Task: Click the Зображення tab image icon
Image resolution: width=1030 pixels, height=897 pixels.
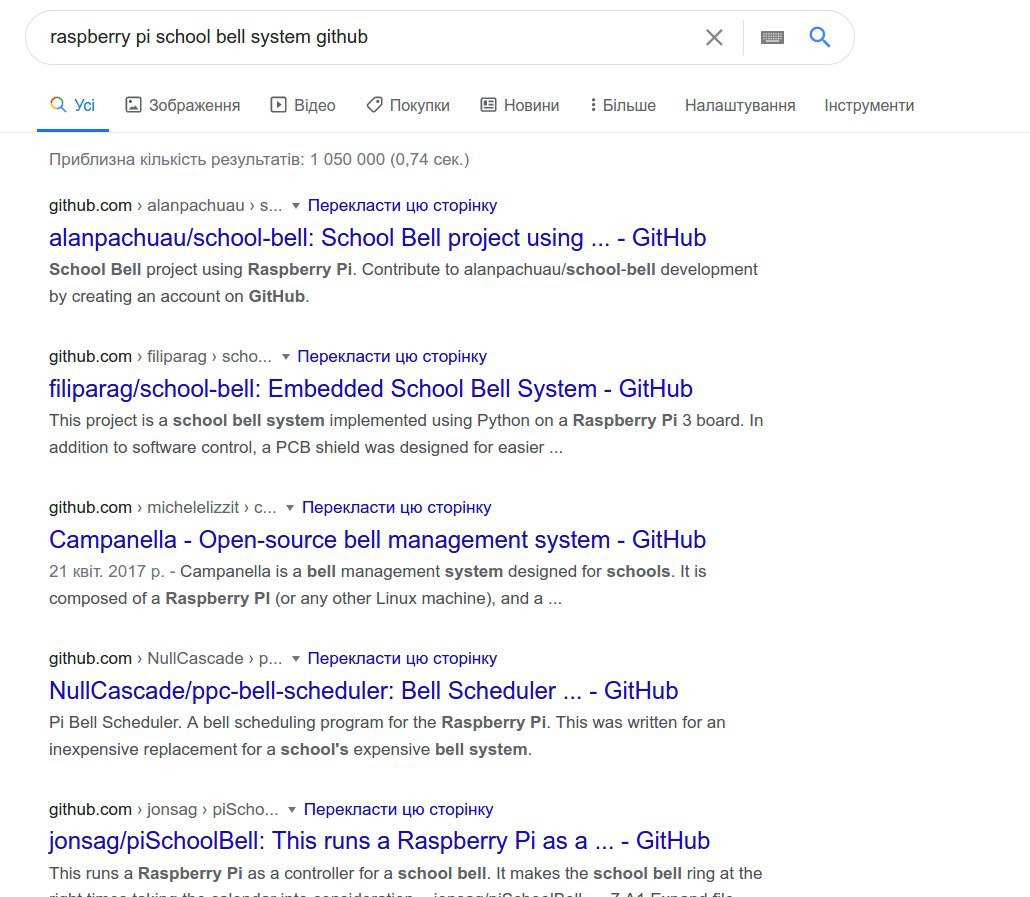Action: pos(133,105)
